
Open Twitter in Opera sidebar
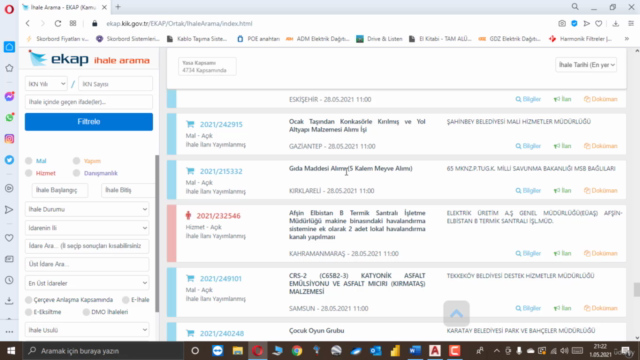coord(9,160)
